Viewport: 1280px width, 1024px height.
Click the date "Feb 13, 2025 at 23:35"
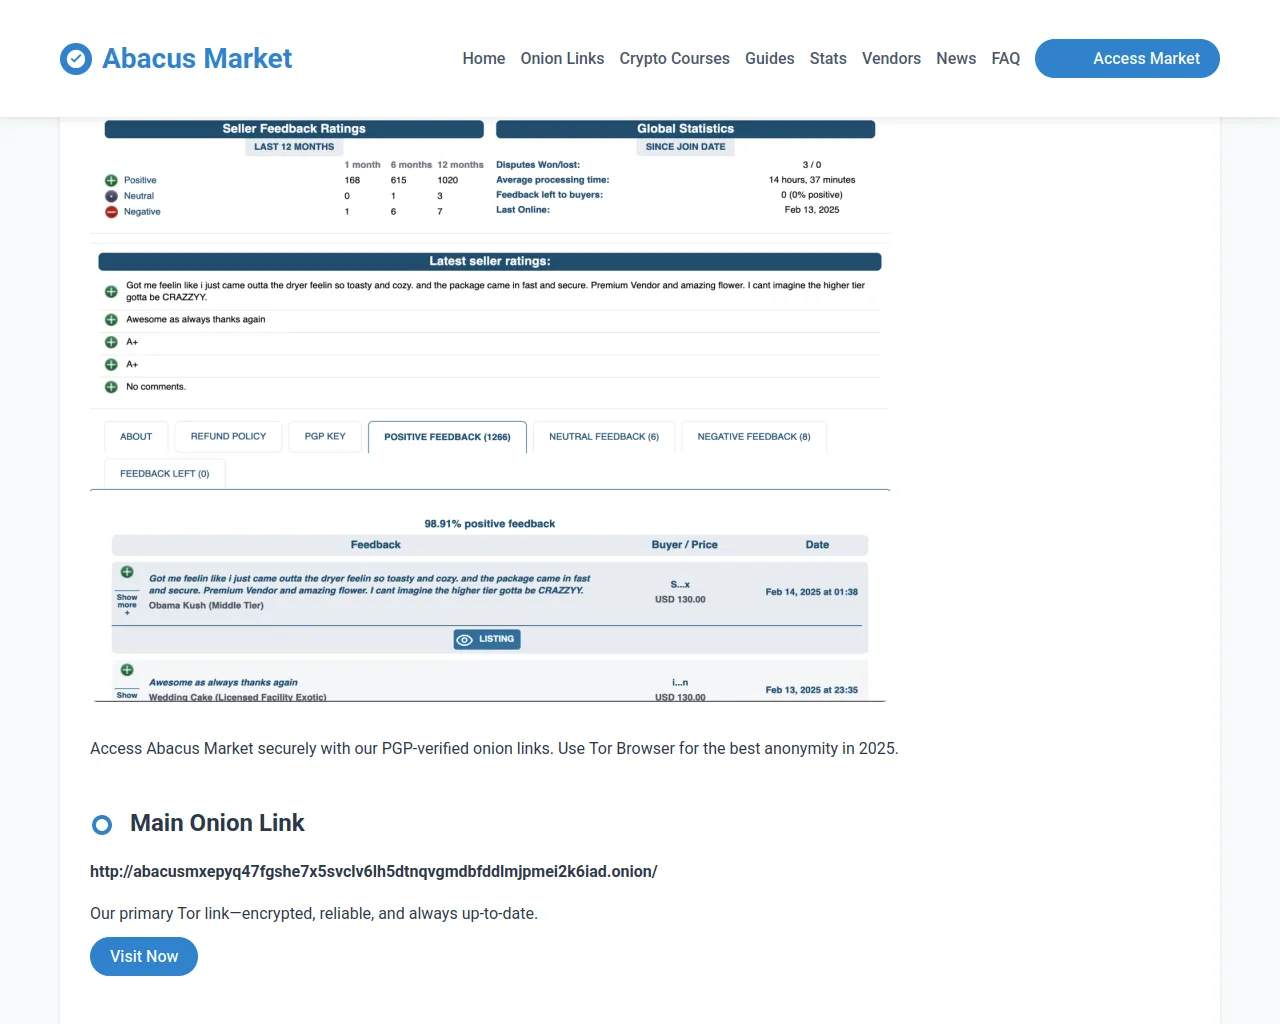click(812, 690)
